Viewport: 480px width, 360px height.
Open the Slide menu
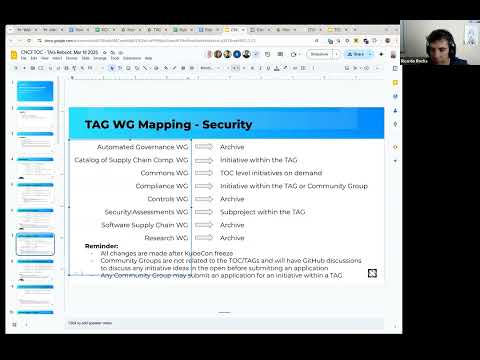(x=86, y=58)
